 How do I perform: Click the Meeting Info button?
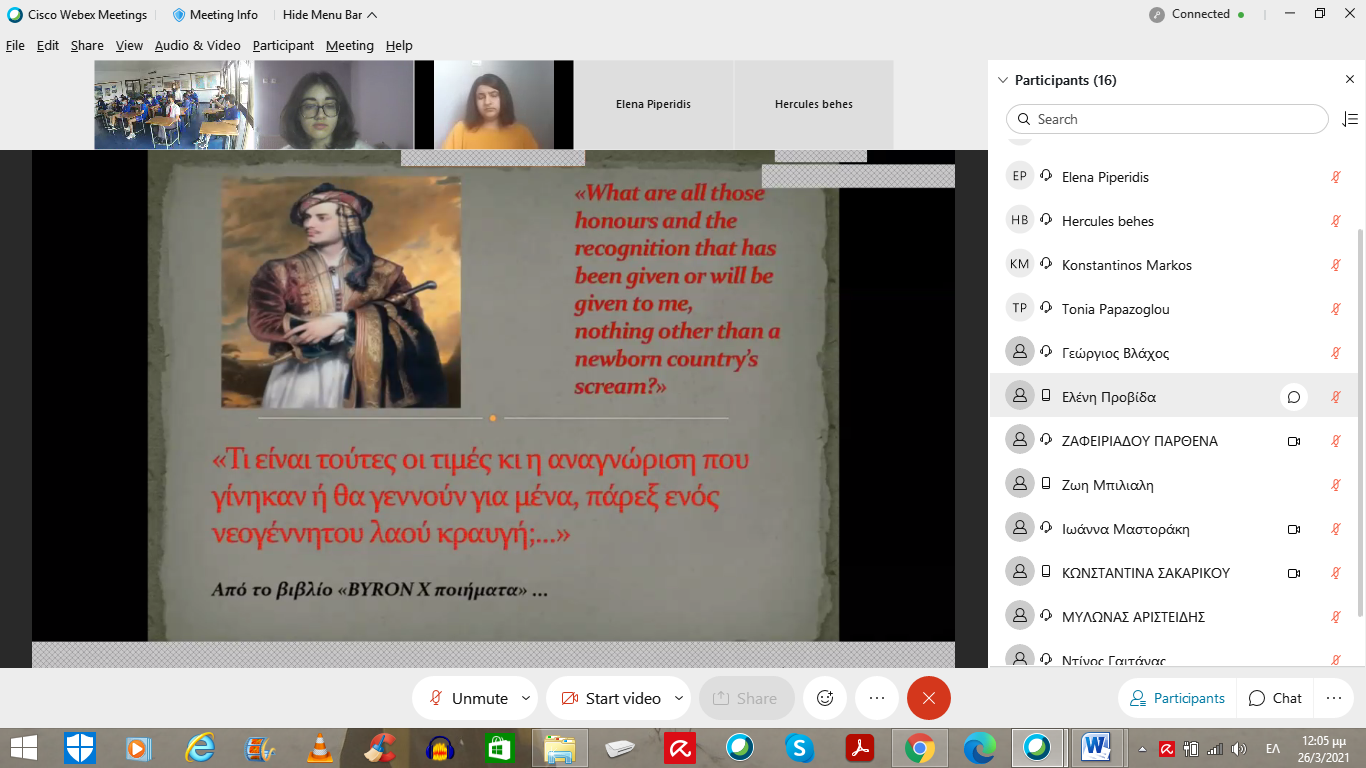click(x=215, y=15)
